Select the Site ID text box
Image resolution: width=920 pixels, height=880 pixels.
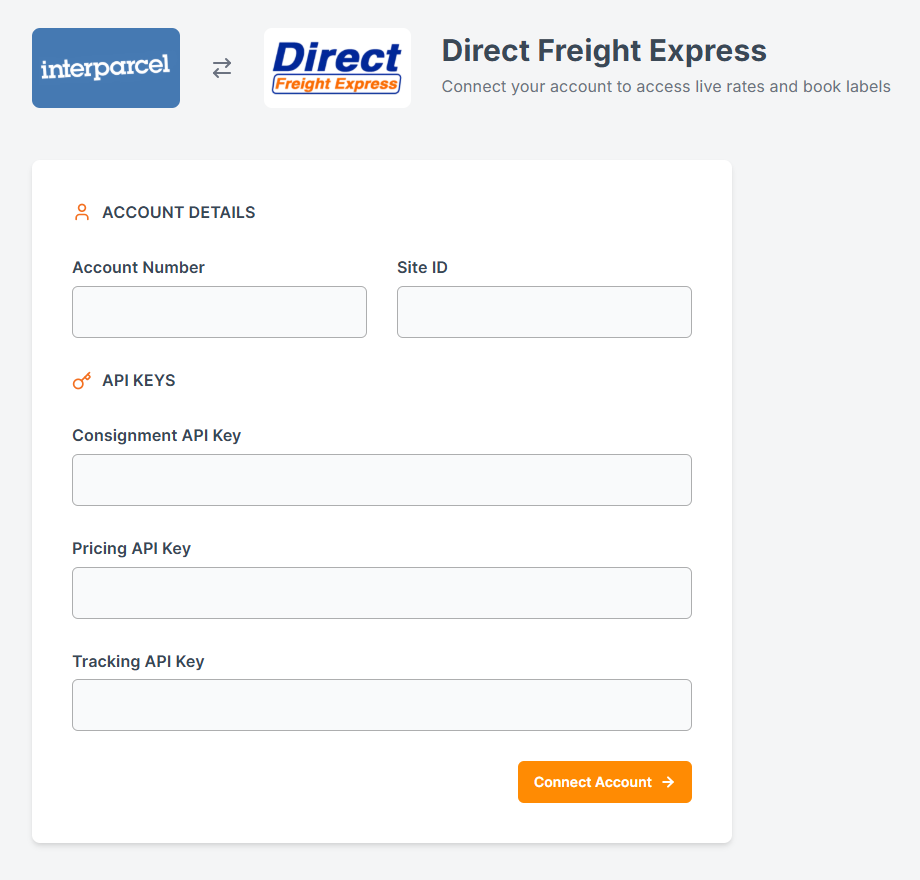544,312
